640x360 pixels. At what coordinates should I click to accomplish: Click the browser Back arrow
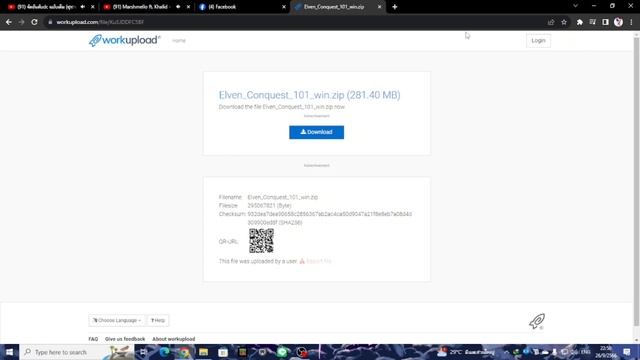(9, 22)
